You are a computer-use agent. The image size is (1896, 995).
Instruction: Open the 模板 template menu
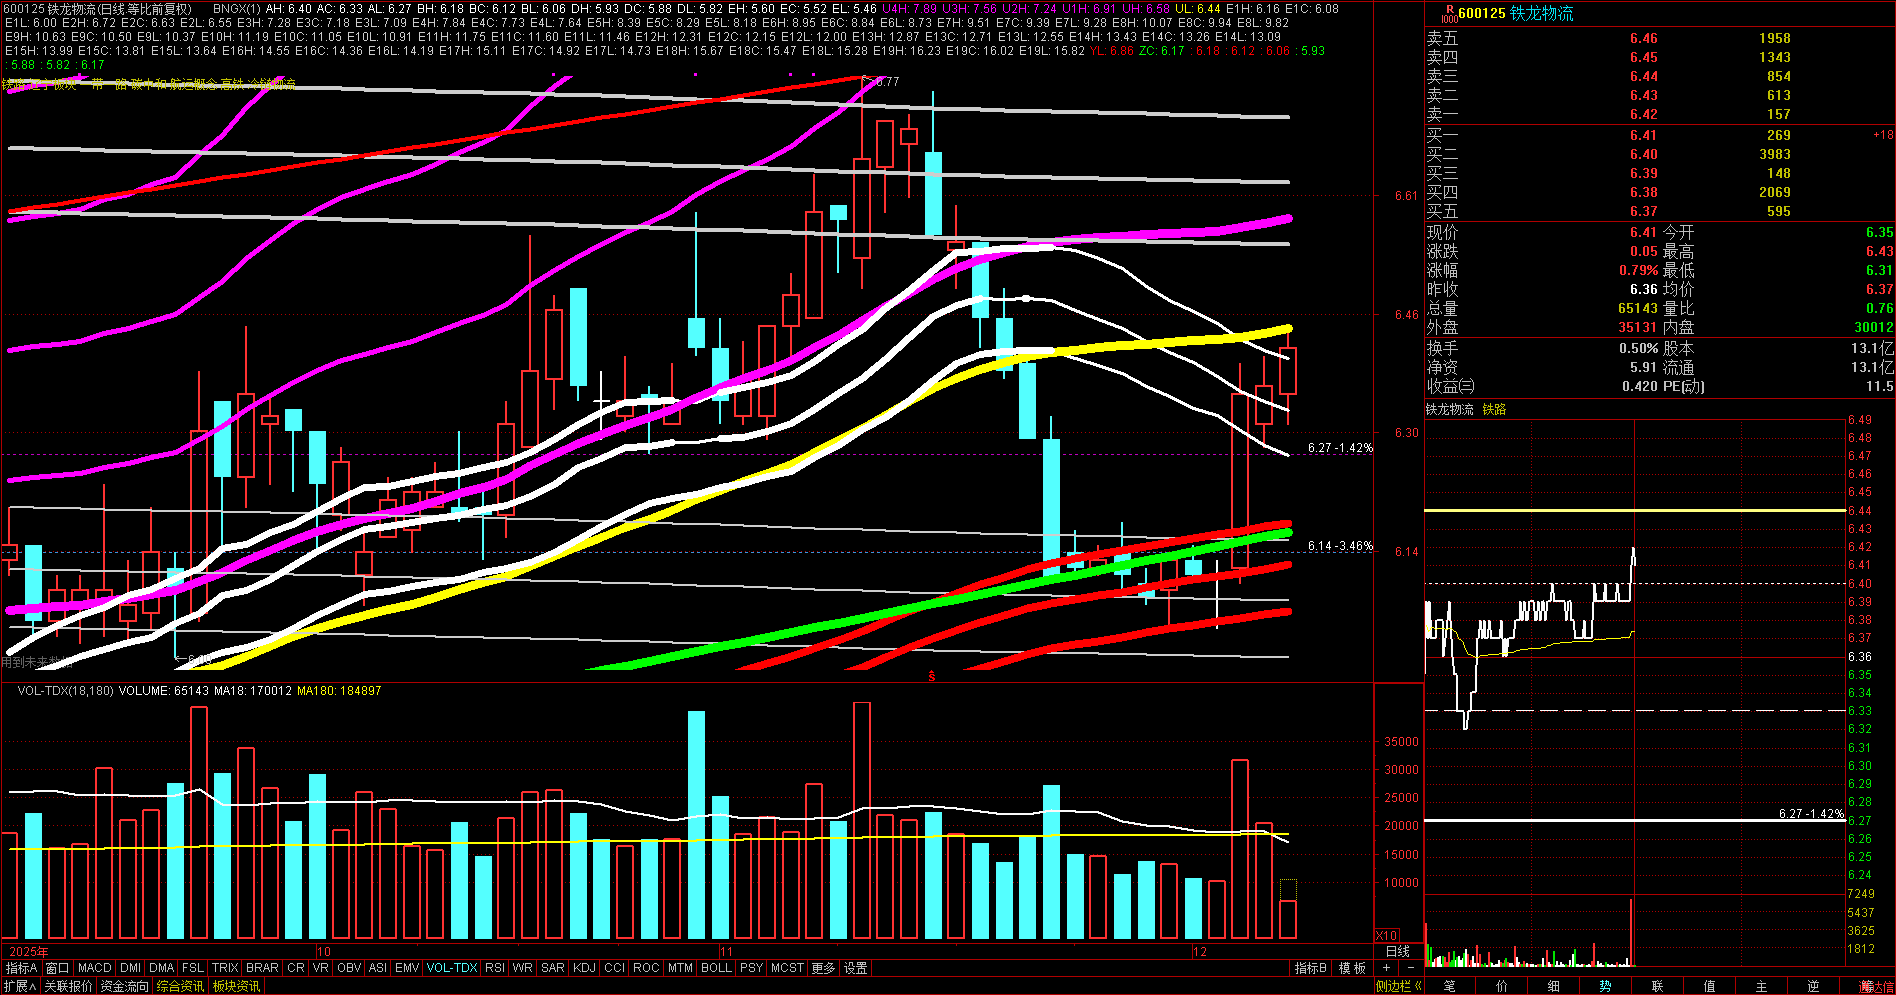point(1352,968)
